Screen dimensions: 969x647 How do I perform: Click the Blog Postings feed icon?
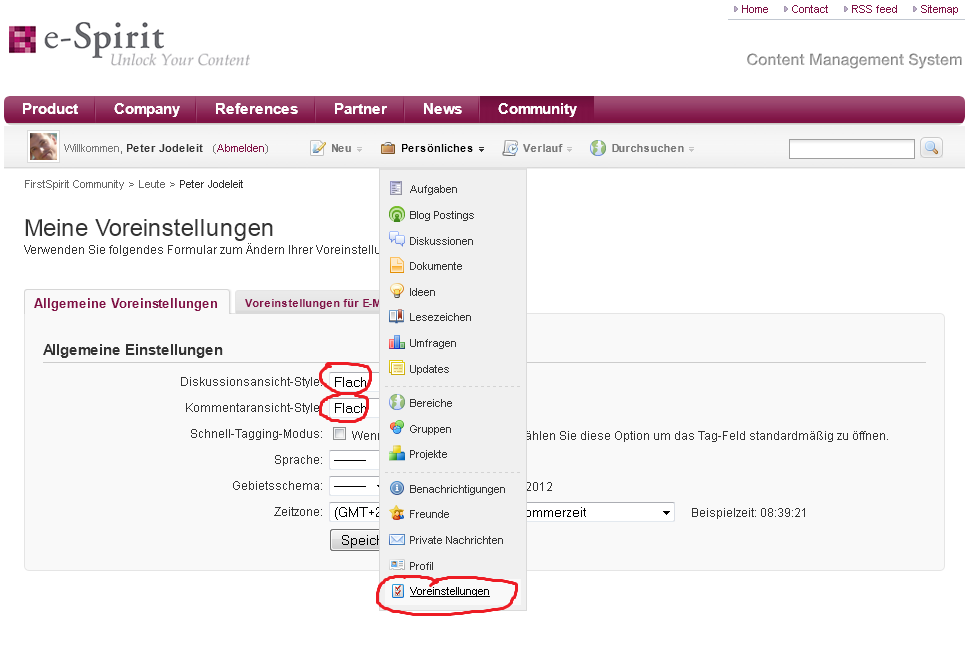tap(396, 214)
